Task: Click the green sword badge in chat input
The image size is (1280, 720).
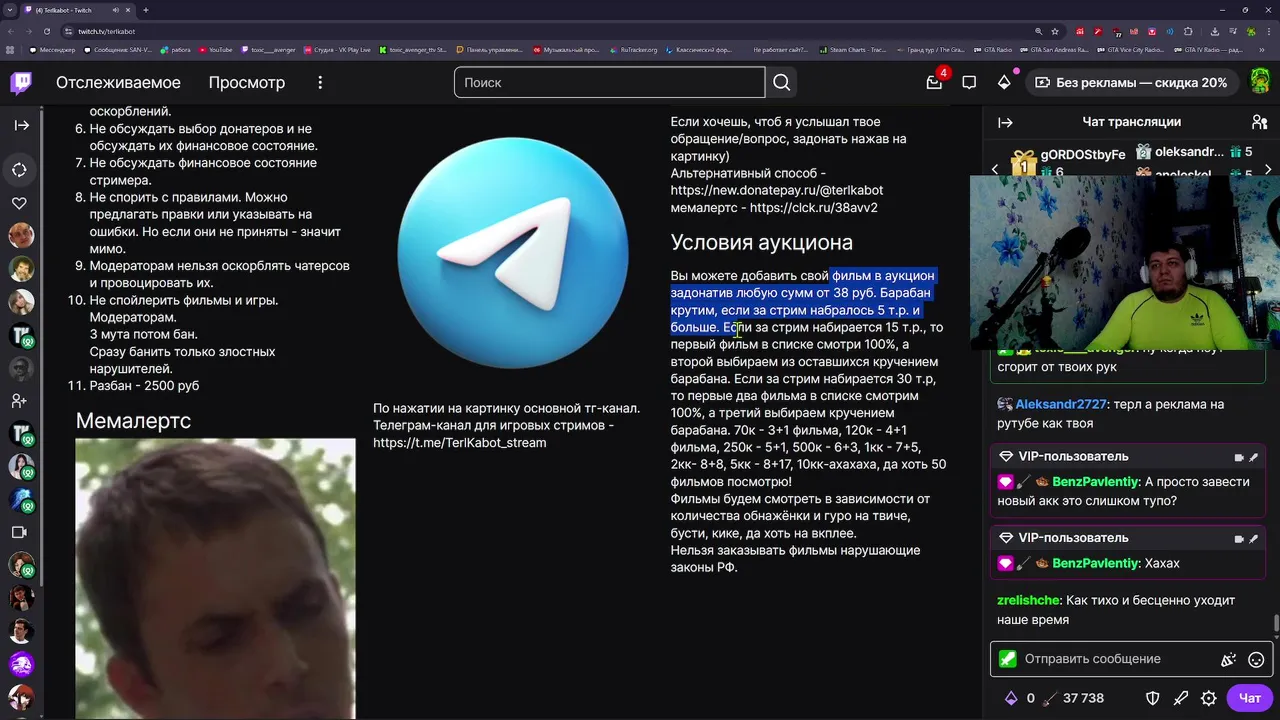Action: tap(1007, 659)
